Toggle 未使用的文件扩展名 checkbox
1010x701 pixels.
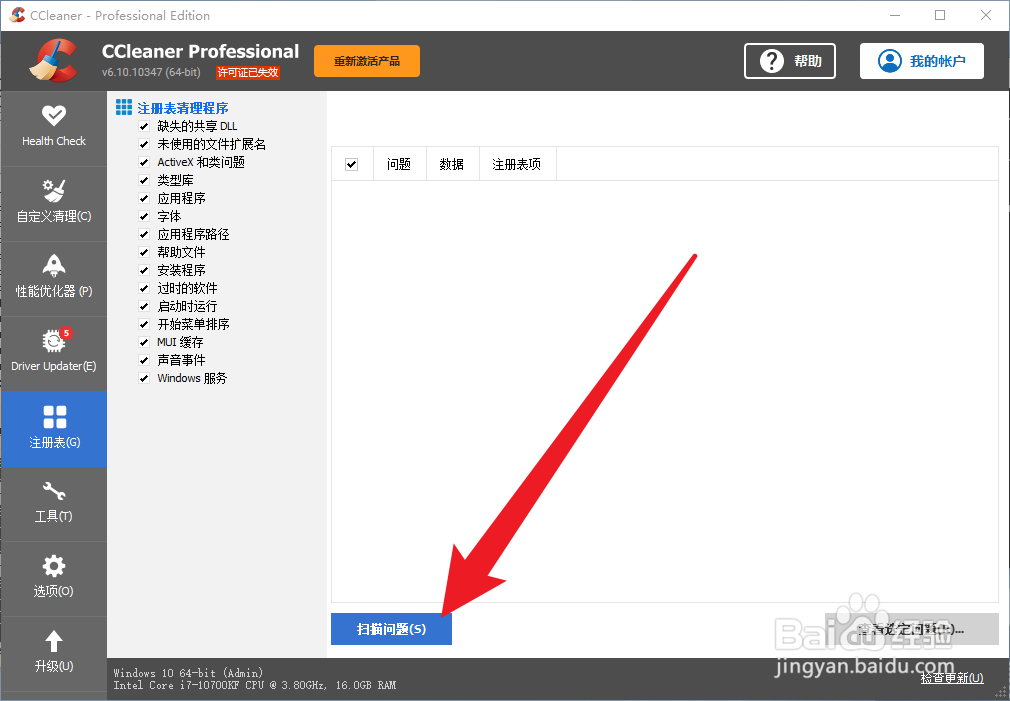144,144
